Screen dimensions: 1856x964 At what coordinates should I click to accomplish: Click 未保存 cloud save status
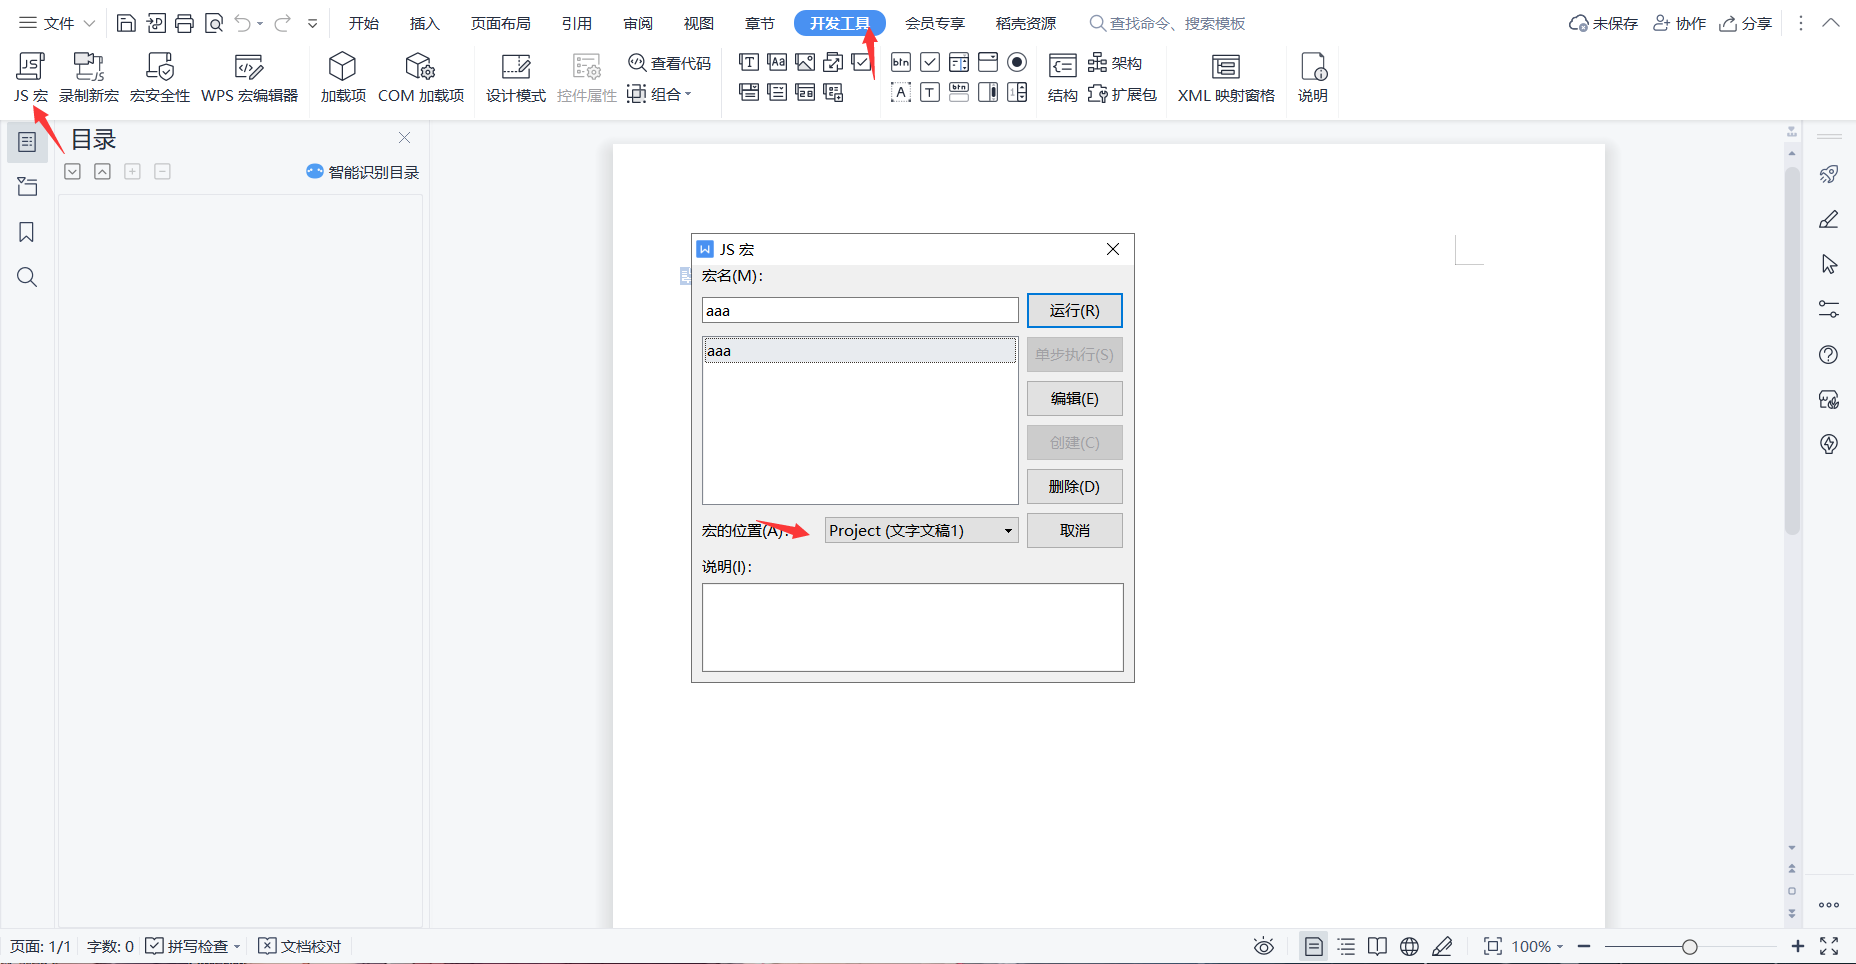click(1603, 23)
